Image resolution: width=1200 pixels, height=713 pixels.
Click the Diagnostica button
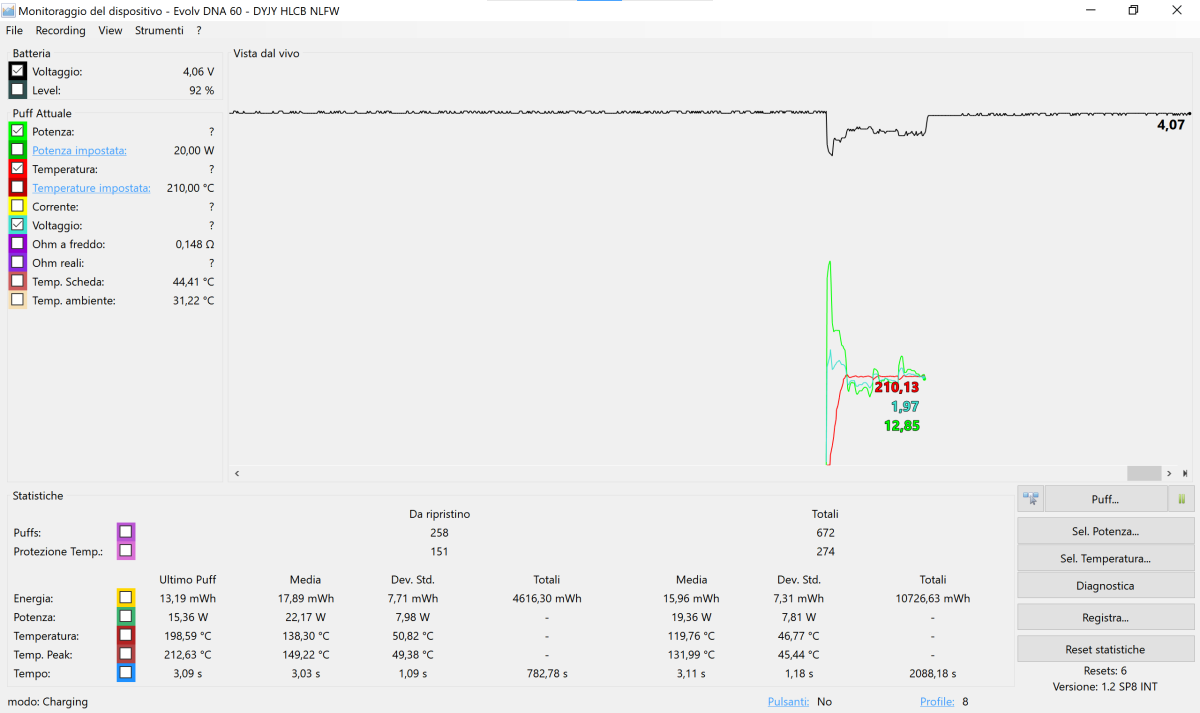[x=1105, y=585]
